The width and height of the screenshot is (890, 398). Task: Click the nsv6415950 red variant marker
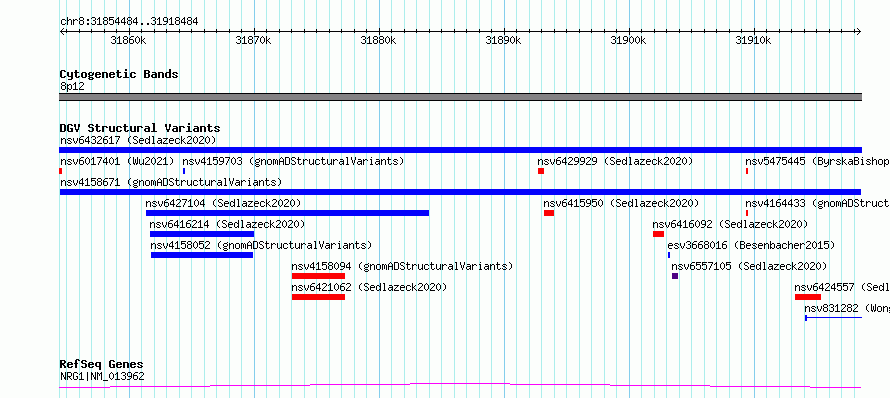click(x=549, y=213)
